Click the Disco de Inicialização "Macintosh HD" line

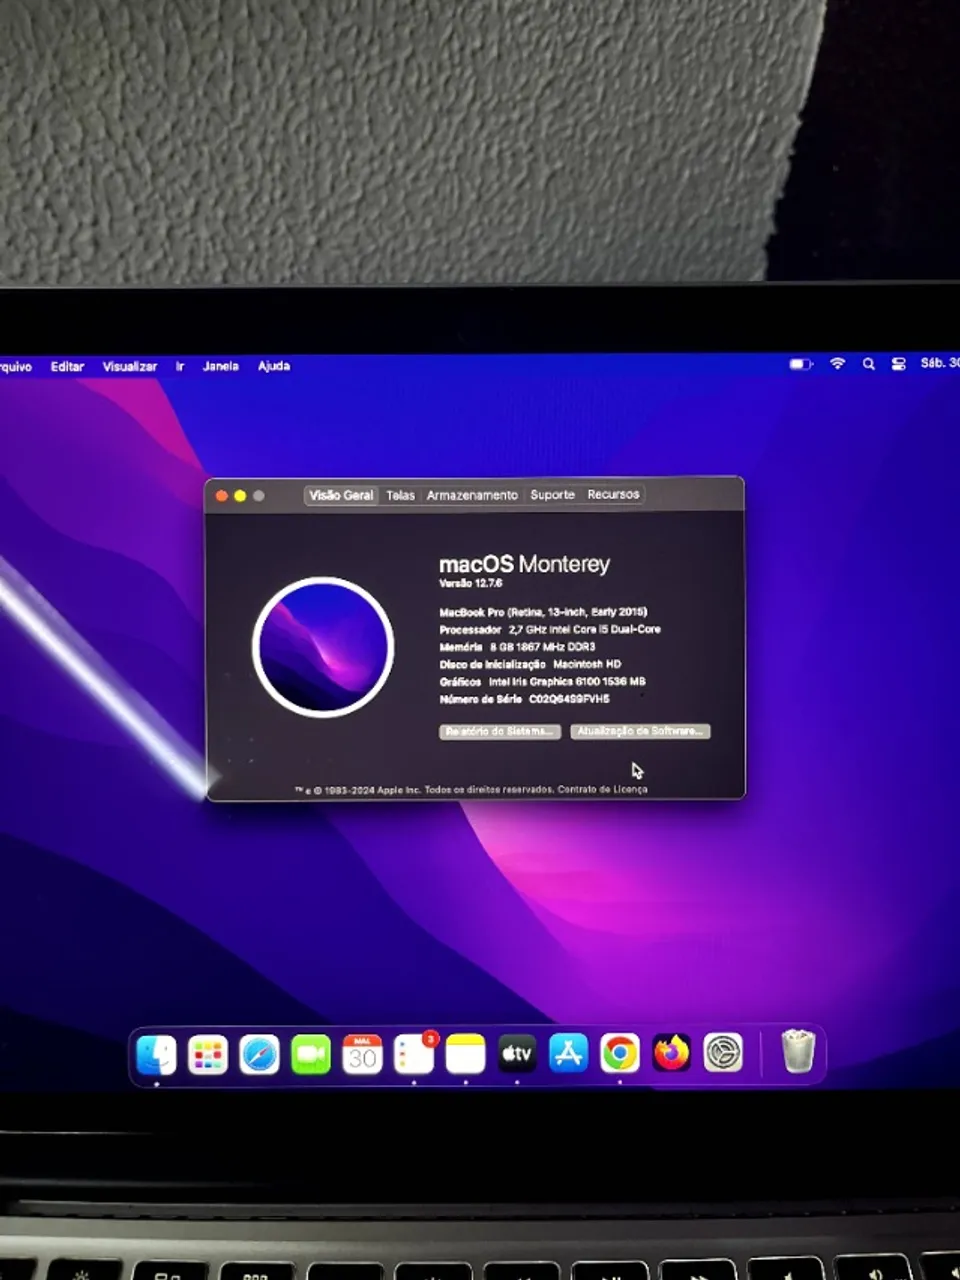pyautogui.click(x=530, y=664)
